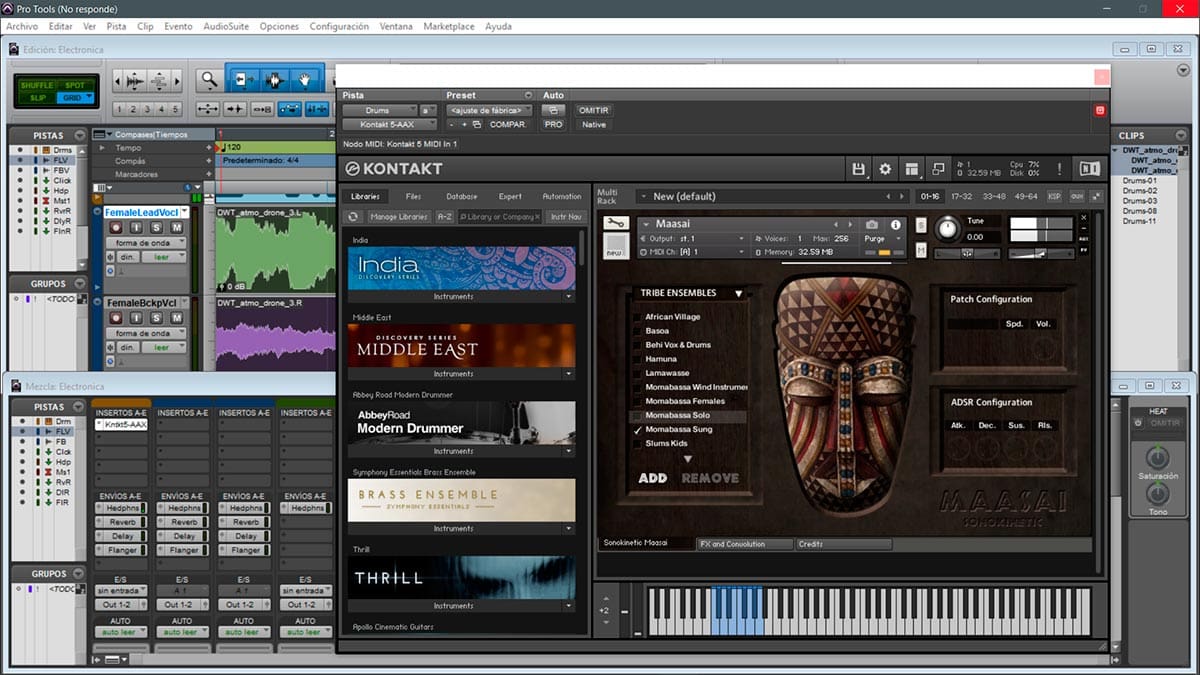Open the Archivo menu
The height and width of the screenshot is (675, 1200).
[x=22, y=26]
